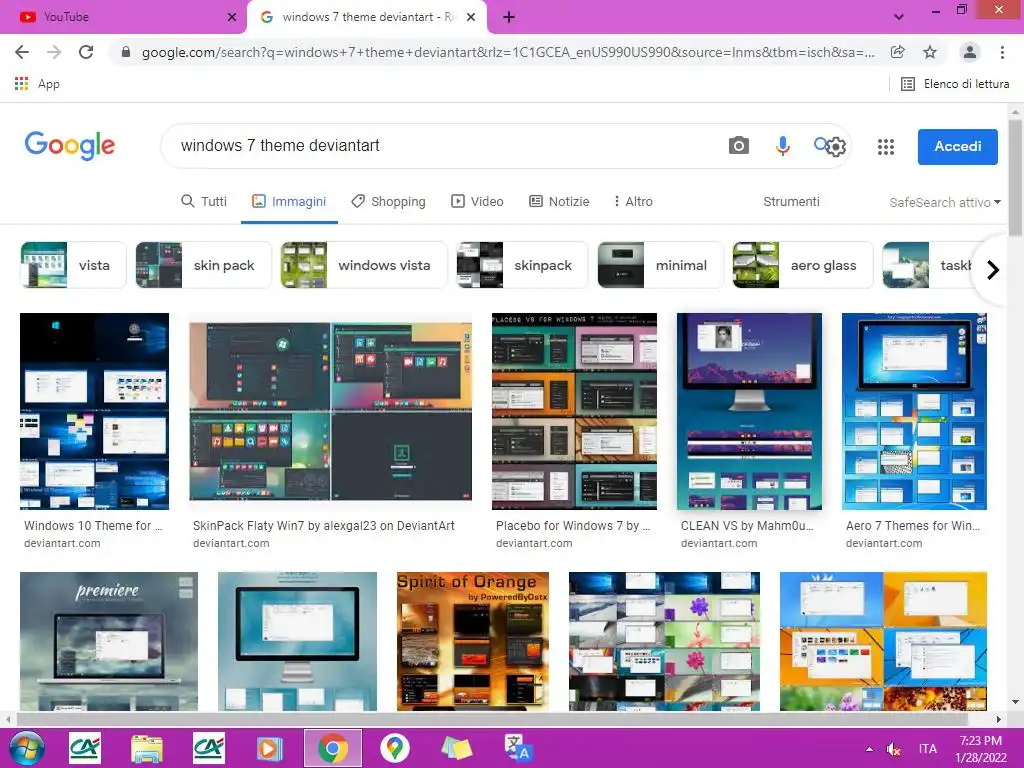Click deviantart.com under CLEAN VS result
This screenshot has width=1024, height=768.
click(x=719, y=543)
